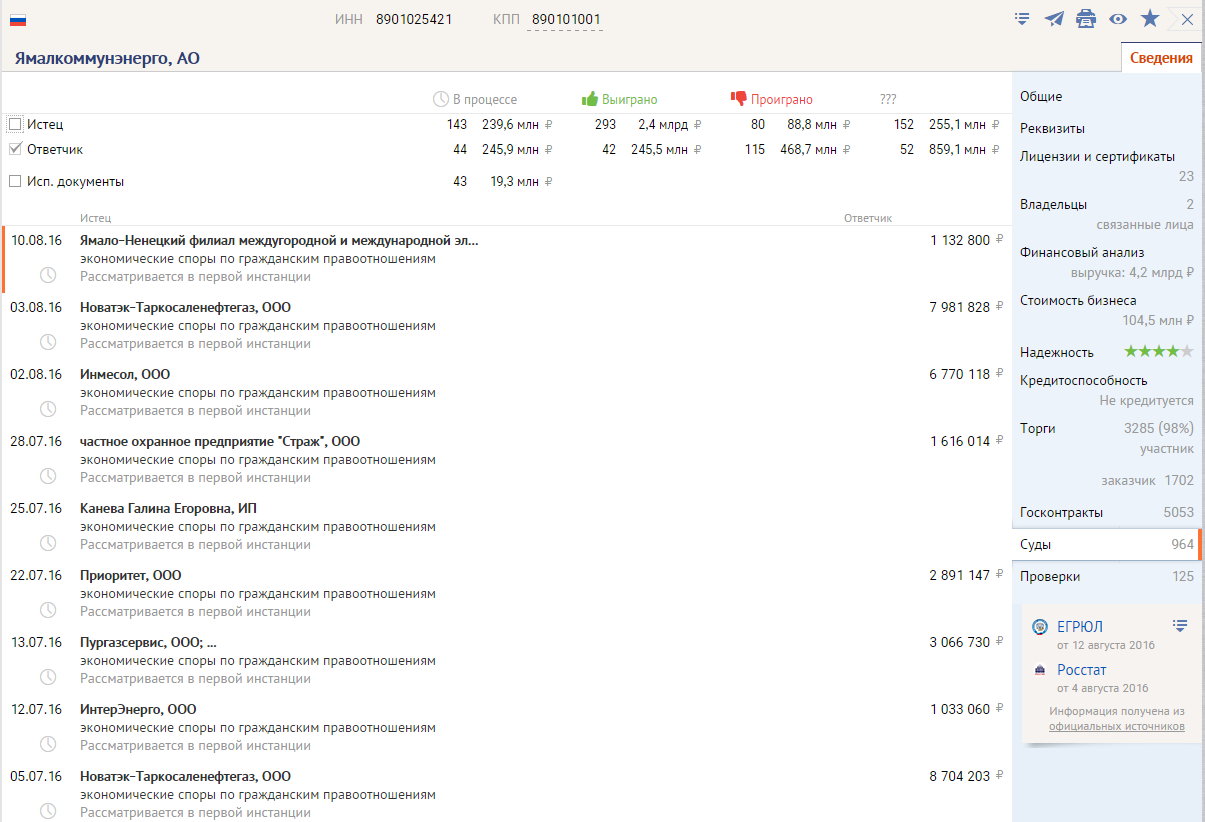Open the Росстат link
The image size is (1205, 822).
[x=1081, y=670]
